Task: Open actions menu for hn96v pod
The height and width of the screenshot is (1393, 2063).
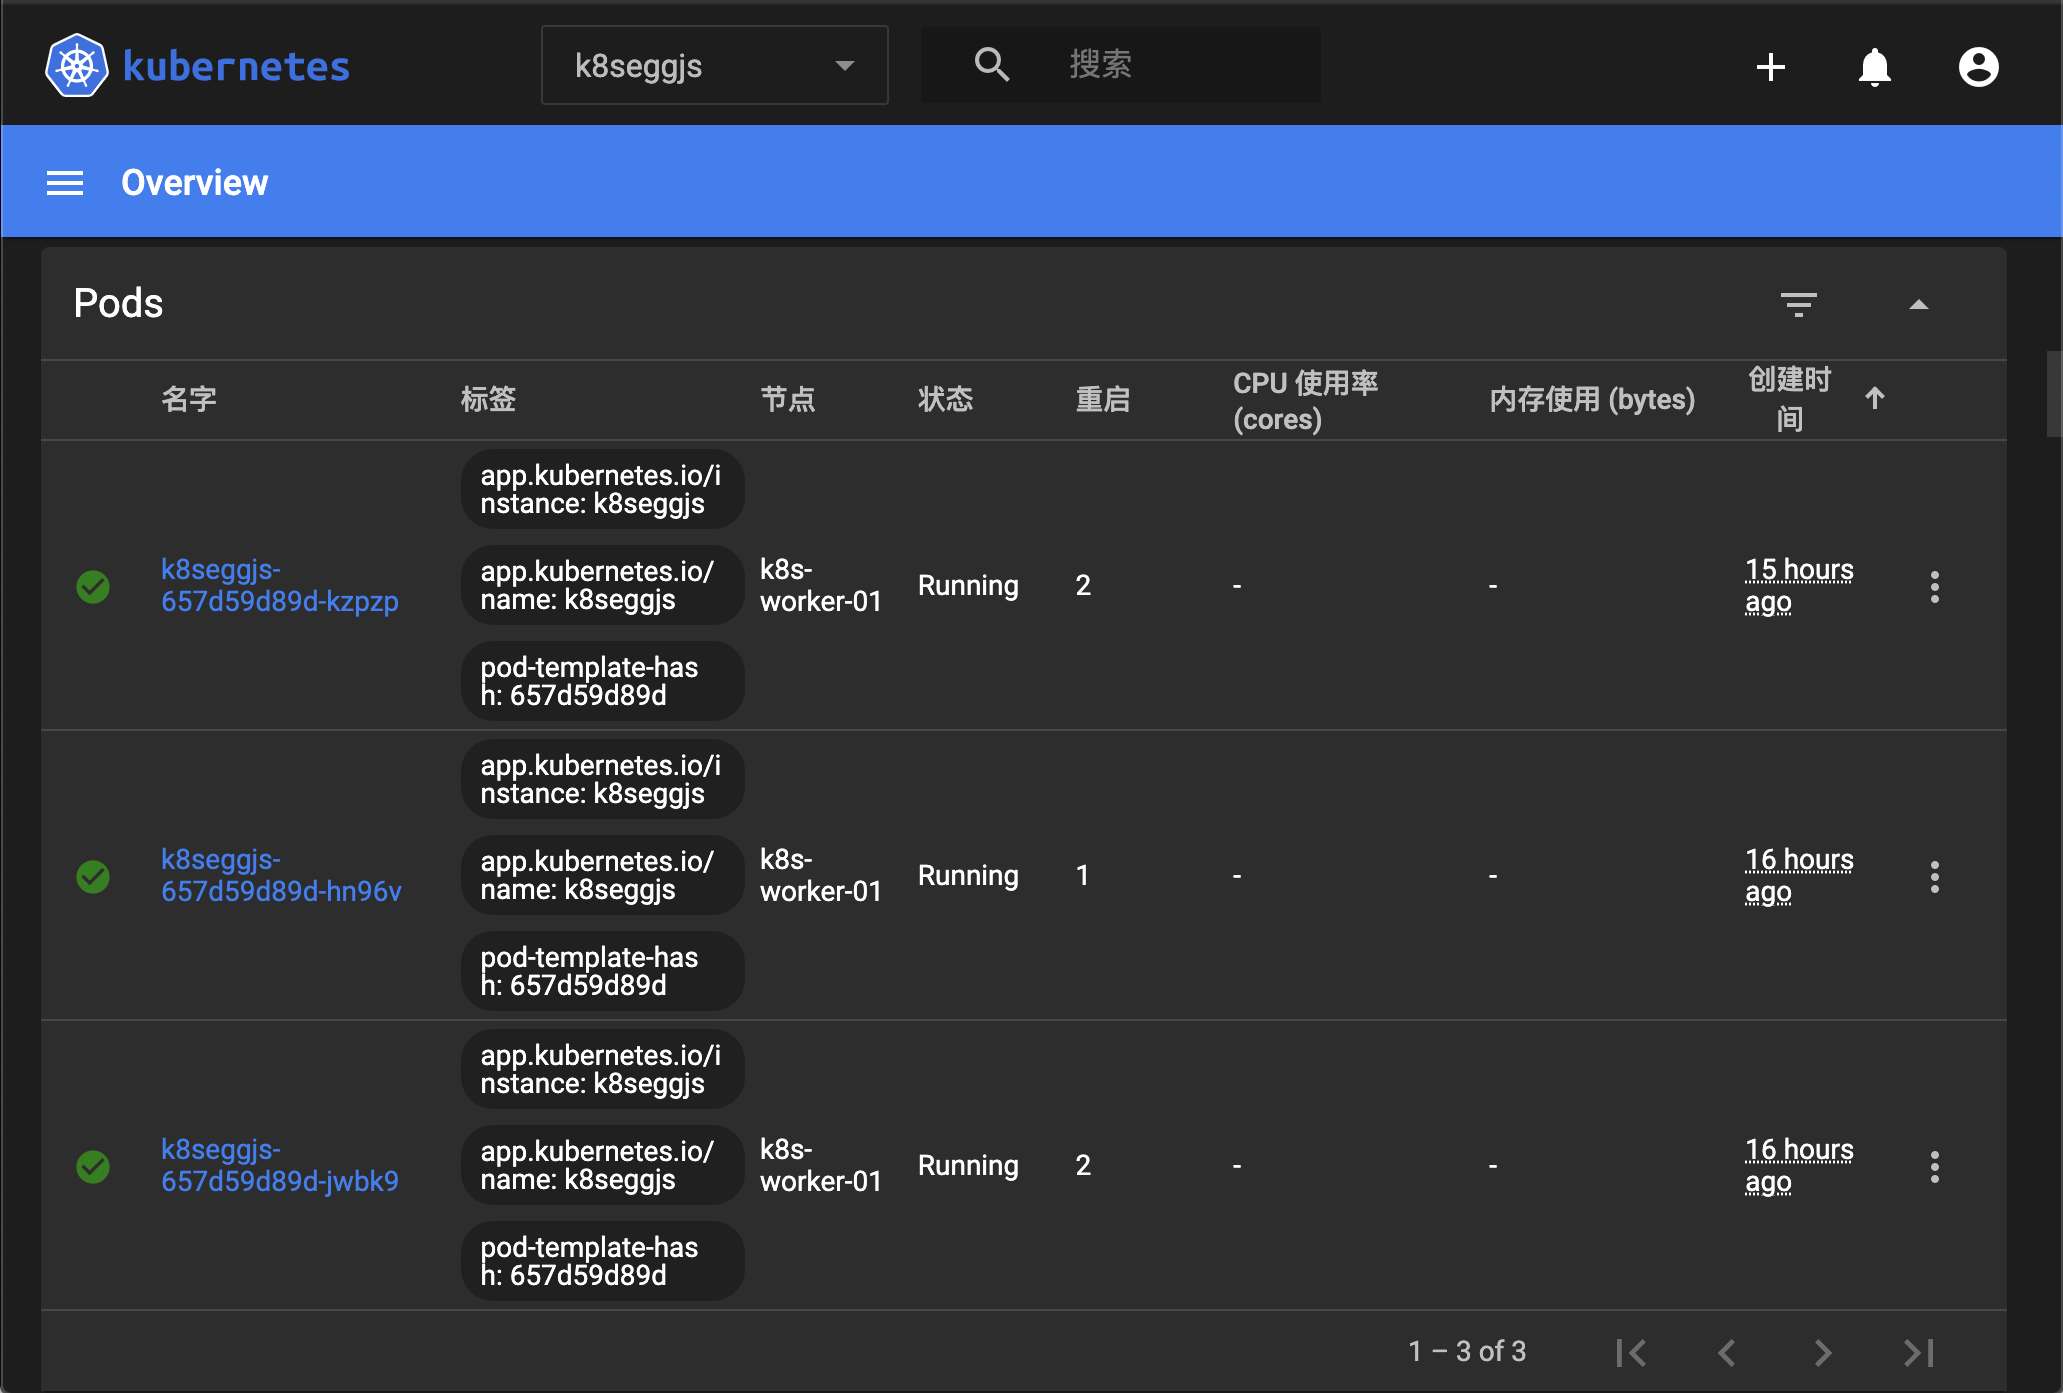Action: pos(1934,876)
